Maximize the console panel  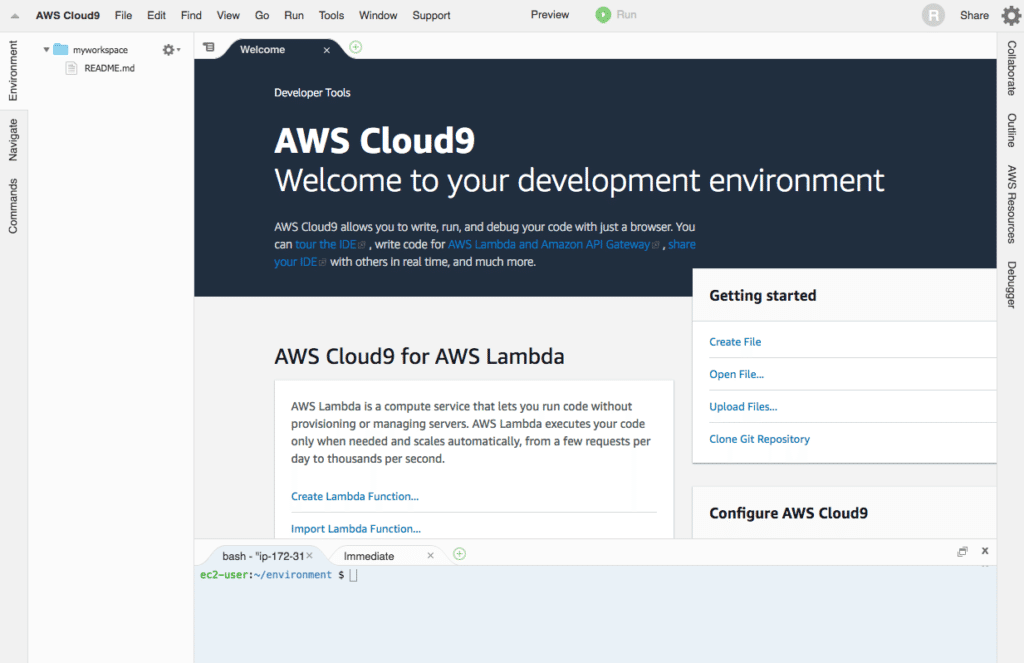(962, 551)
